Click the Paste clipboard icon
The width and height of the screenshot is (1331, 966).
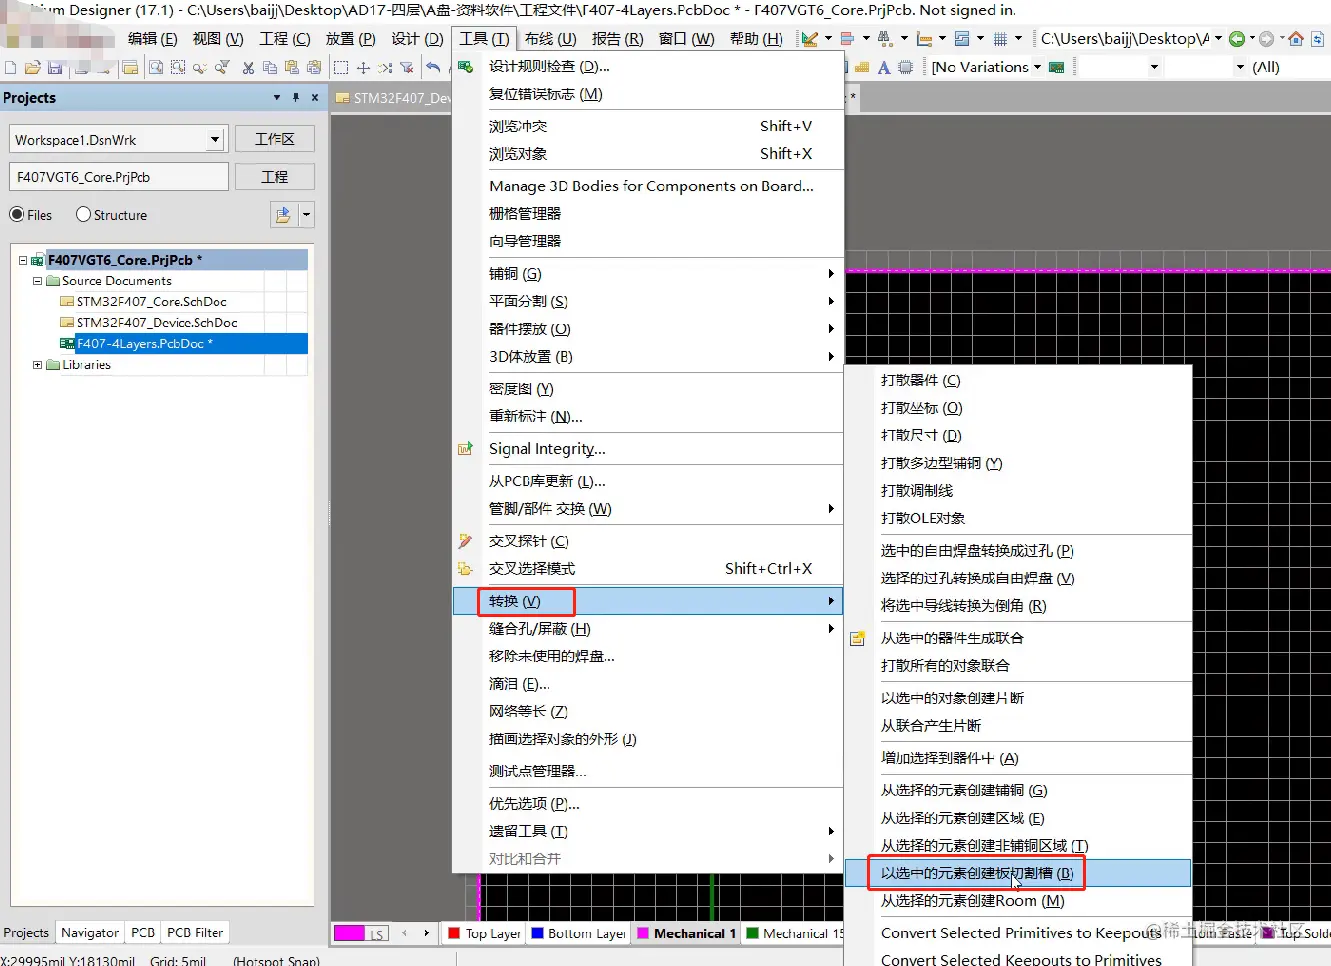coord(292,68)
